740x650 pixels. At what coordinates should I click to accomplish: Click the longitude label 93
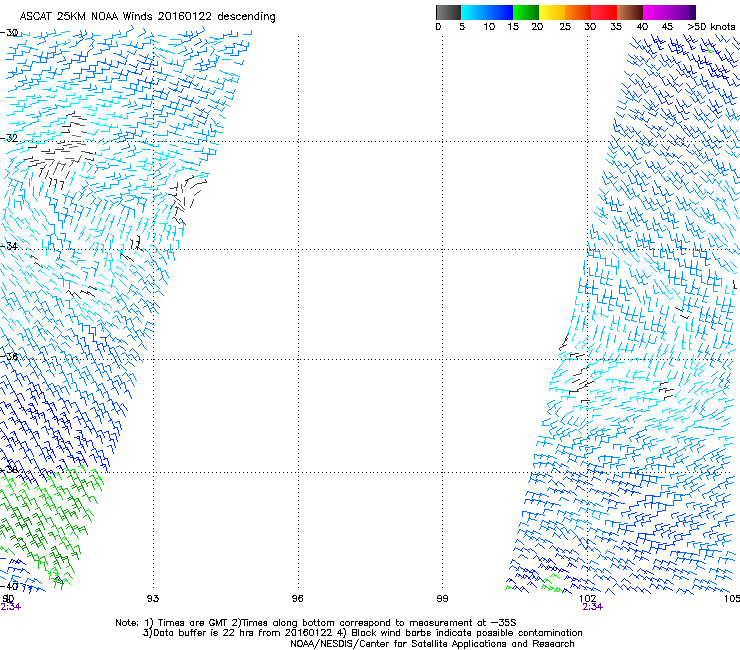[x=153, y=599]
